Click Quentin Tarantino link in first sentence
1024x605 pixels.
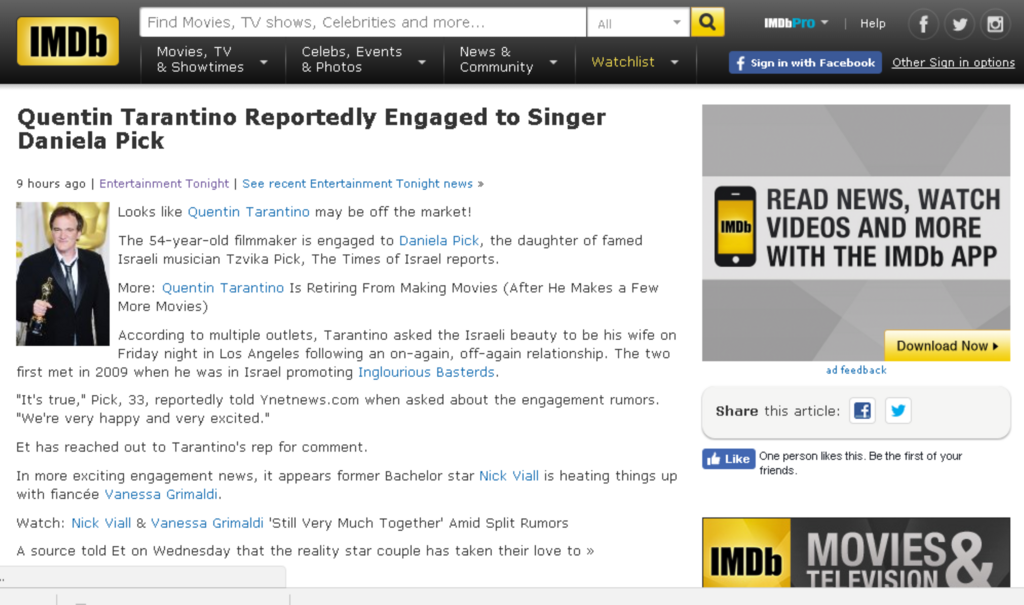[249, 212]
